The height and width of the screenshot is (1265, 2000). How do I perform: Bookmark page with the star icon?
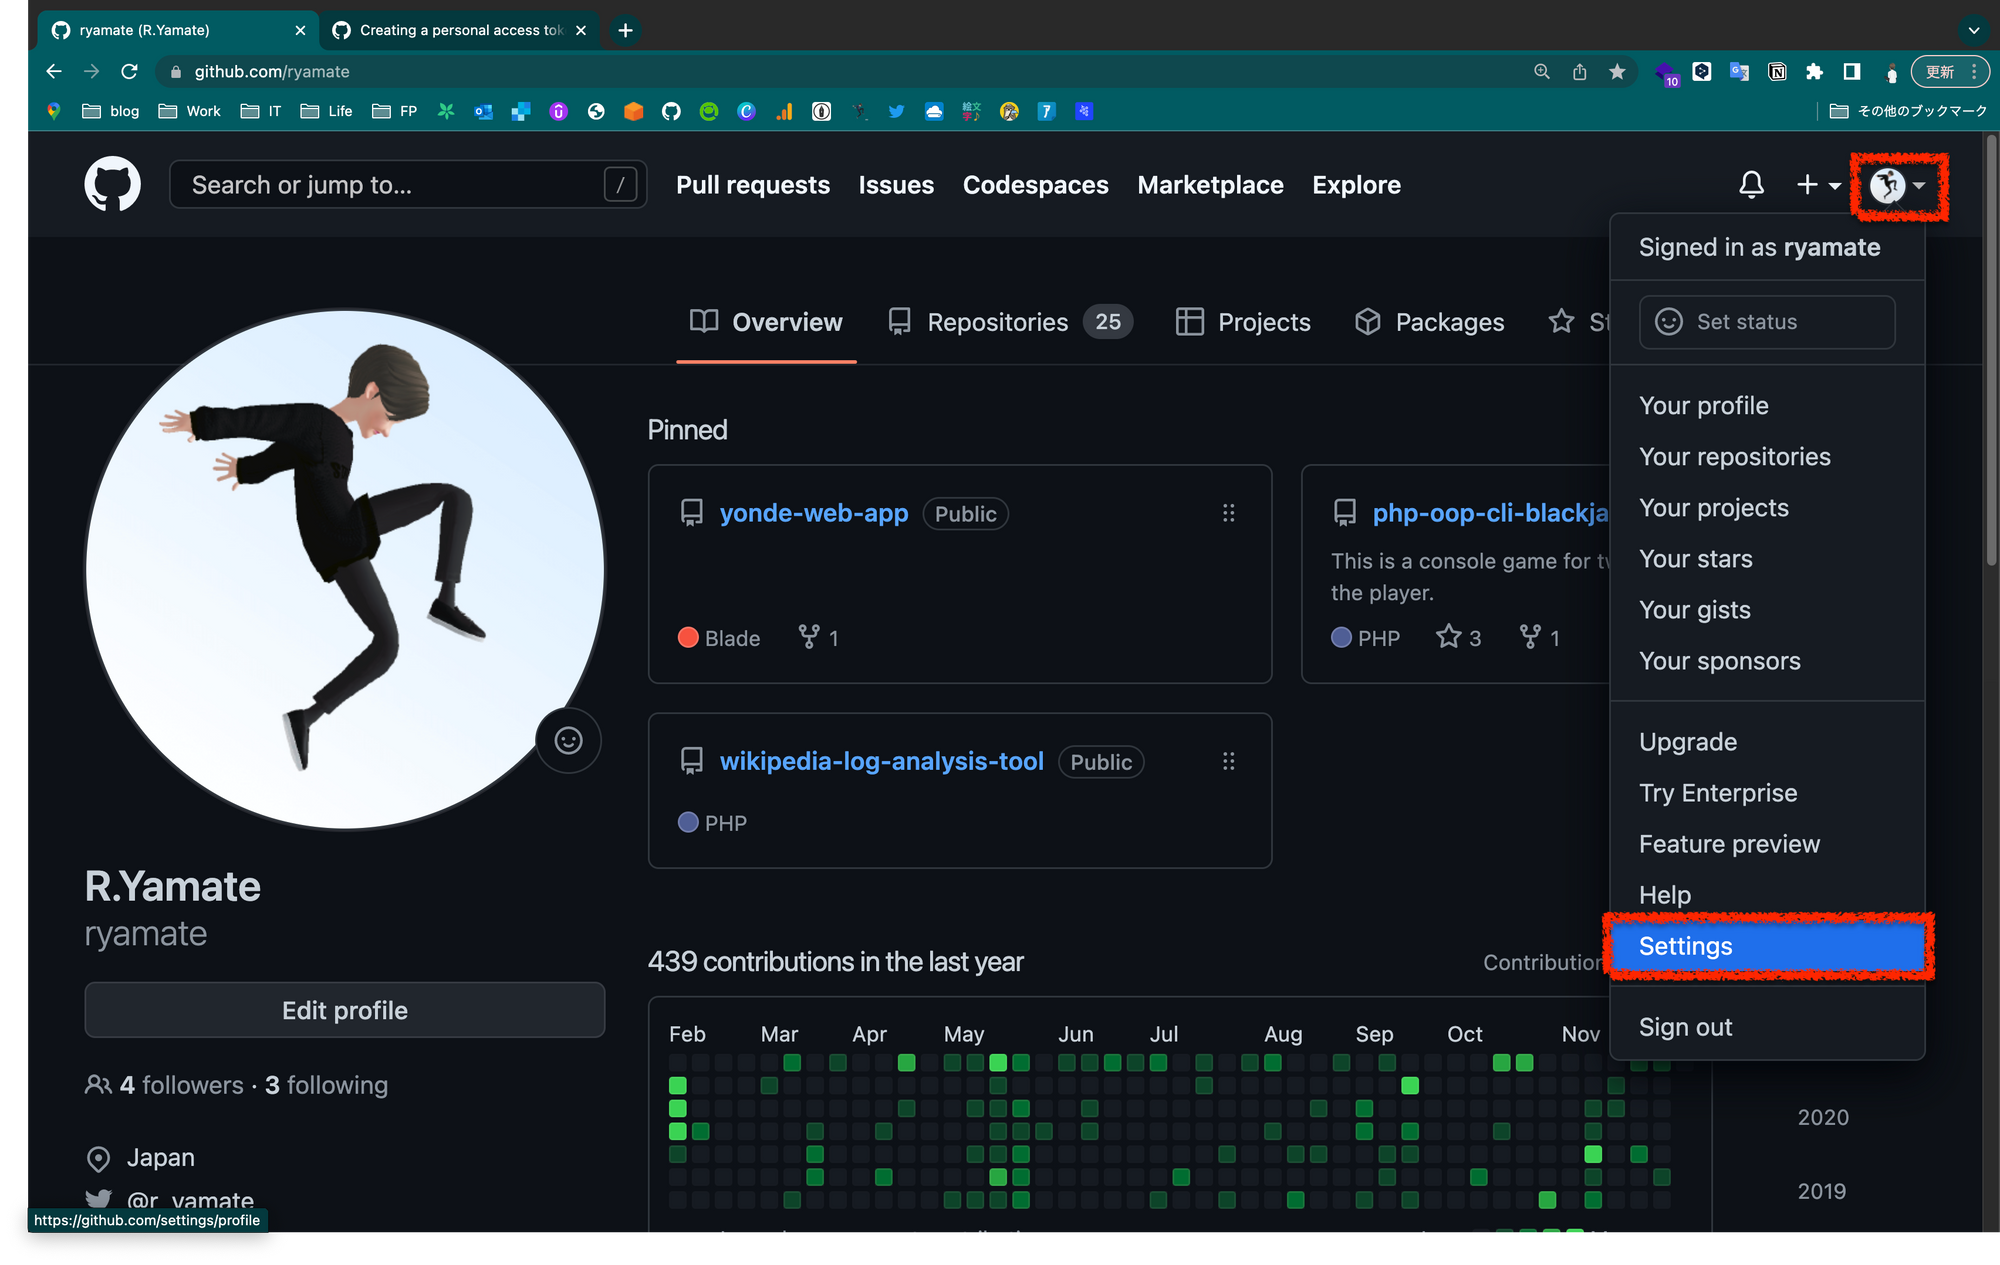pos(1617,71)
